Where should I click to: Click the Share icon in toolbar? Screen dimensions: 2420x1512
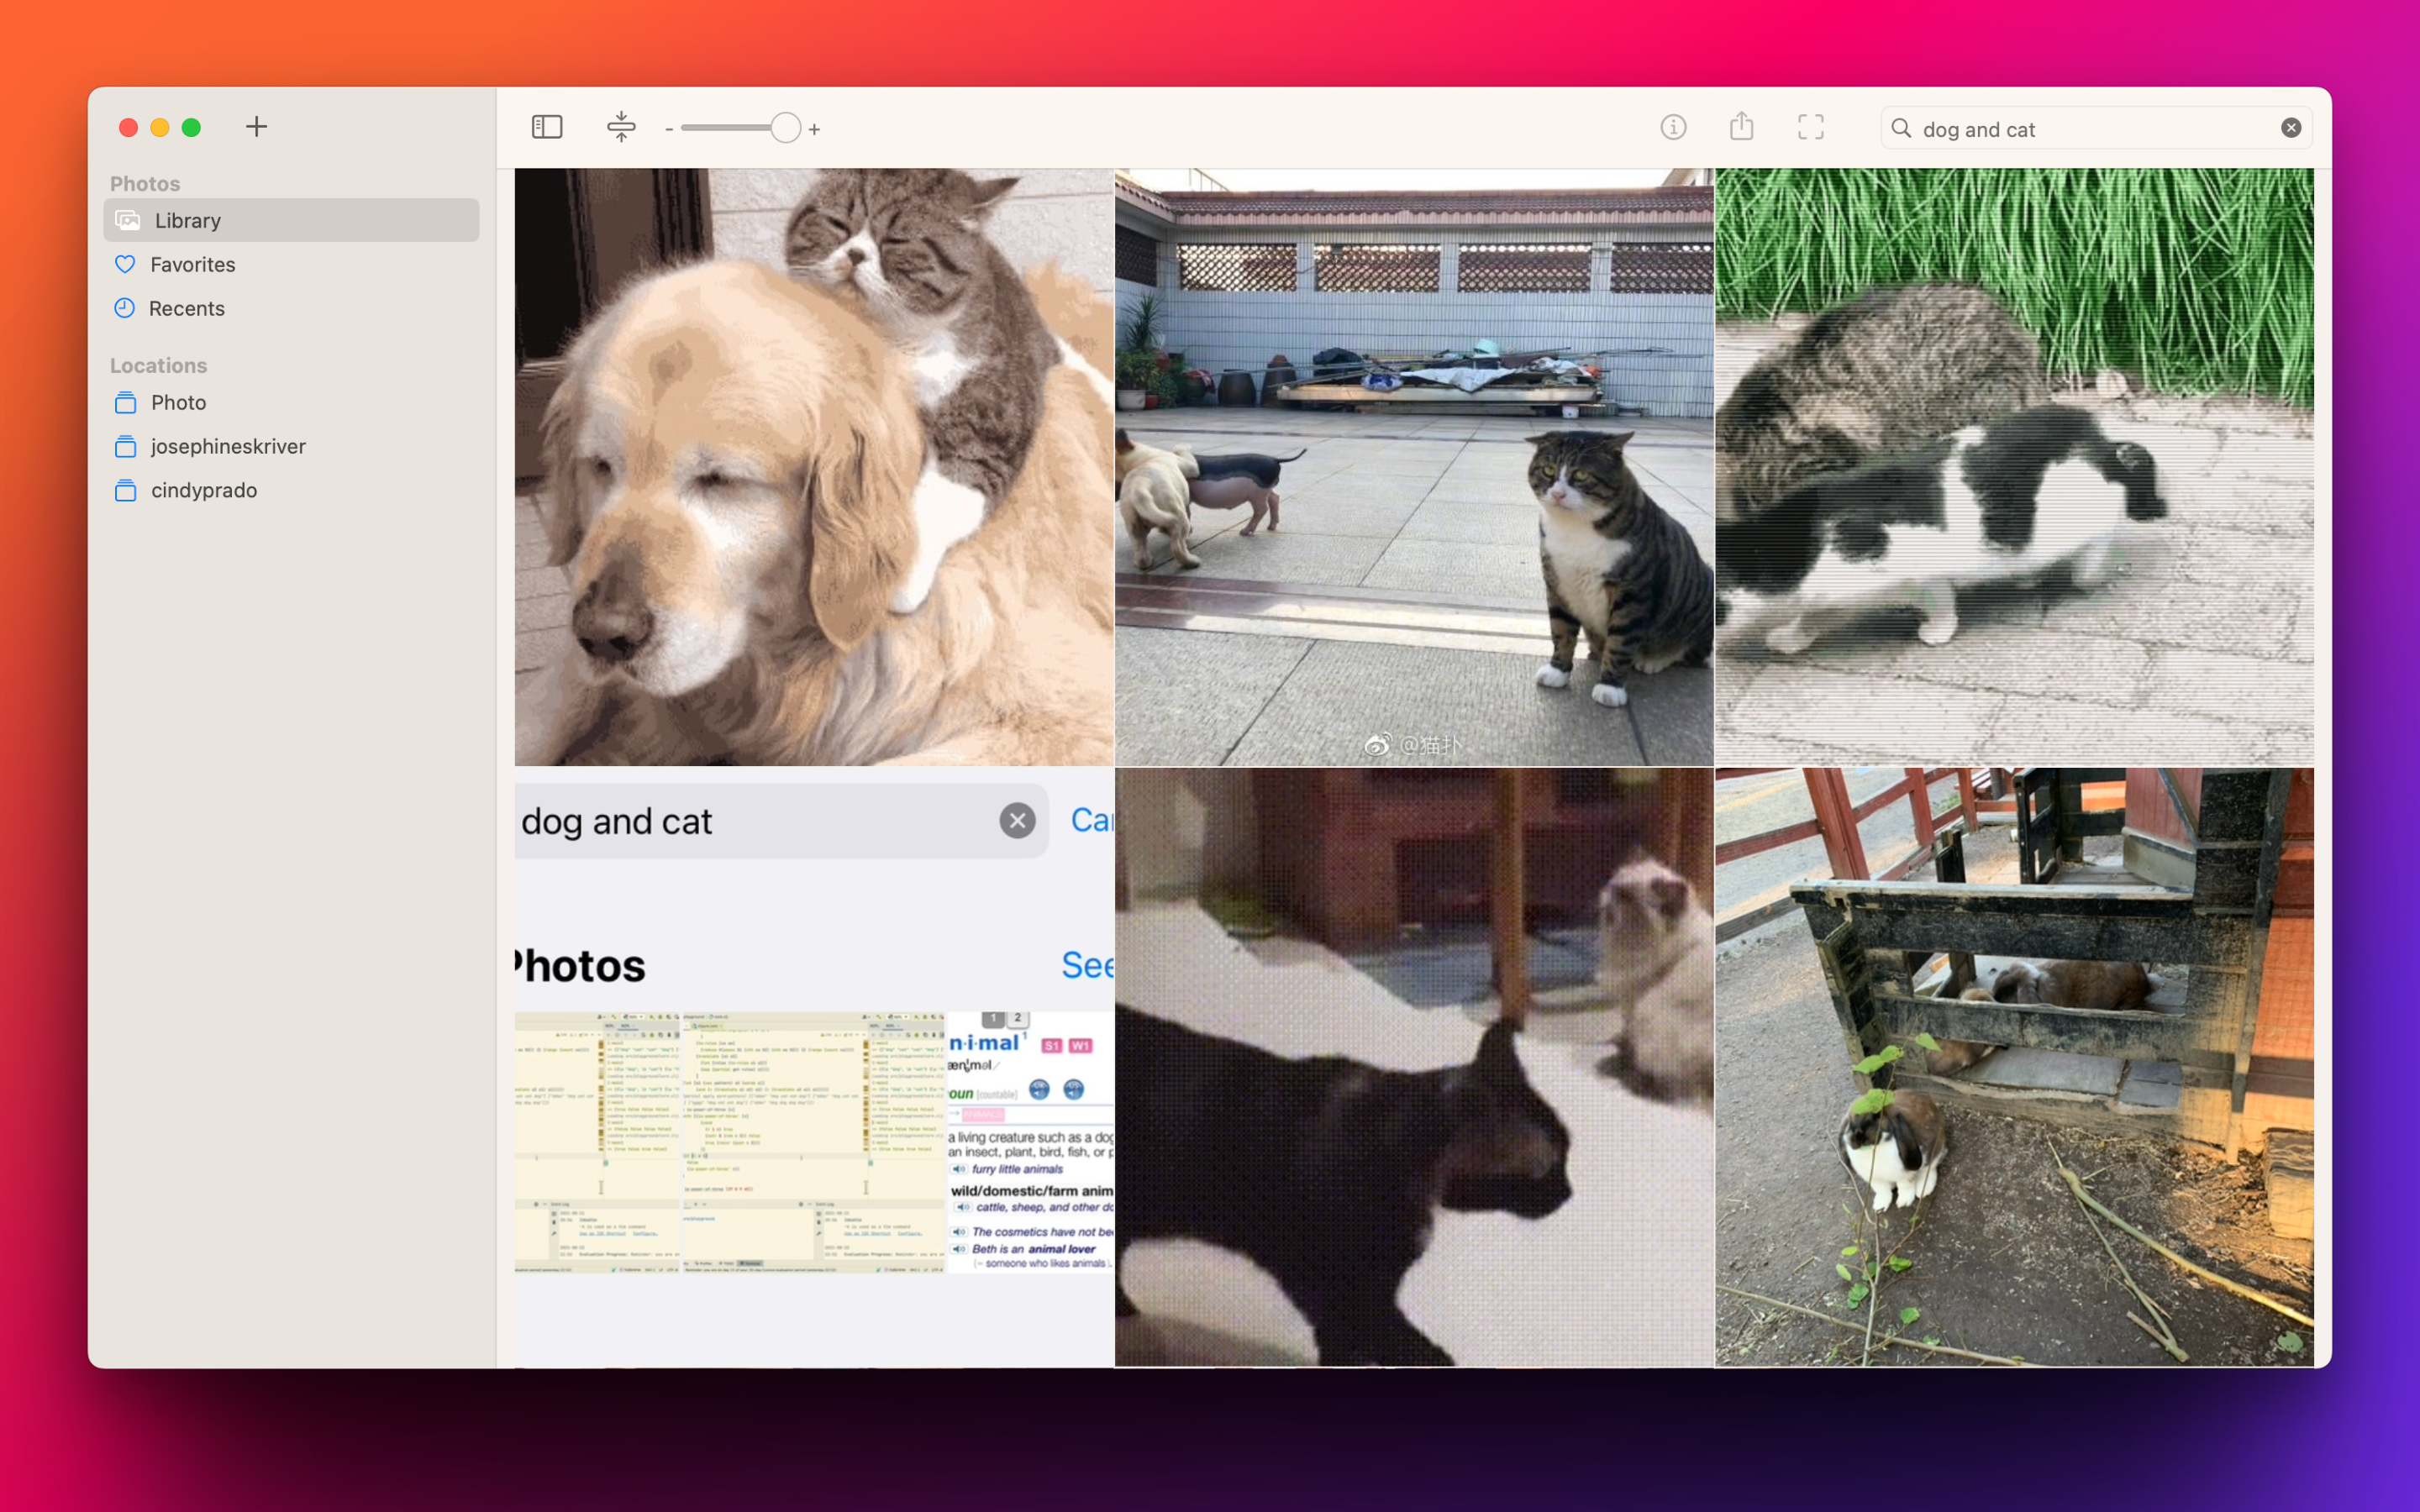pos(1741,127)
